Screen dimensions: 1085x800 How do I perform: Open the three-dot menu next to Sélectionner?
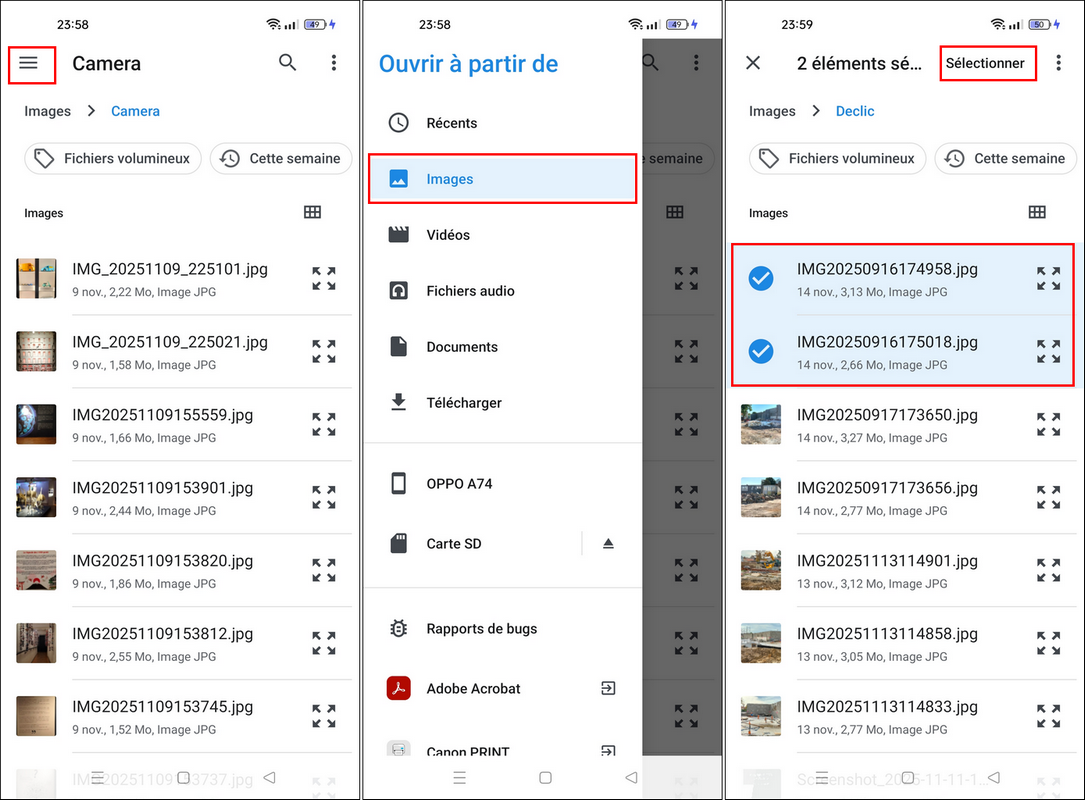1059,63
